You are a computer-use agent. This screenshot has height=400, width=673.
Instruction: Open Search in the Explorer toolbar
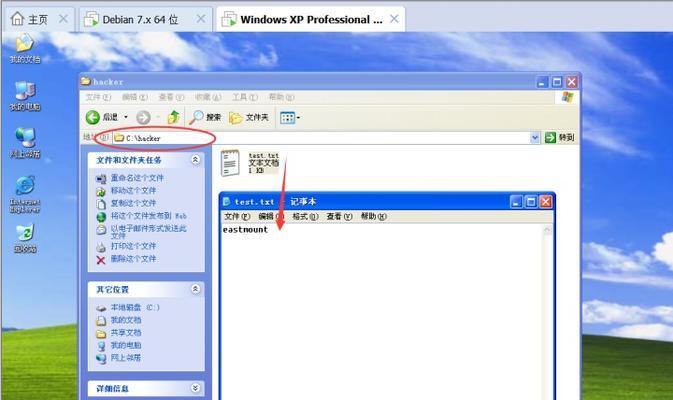tap(205, 117)
